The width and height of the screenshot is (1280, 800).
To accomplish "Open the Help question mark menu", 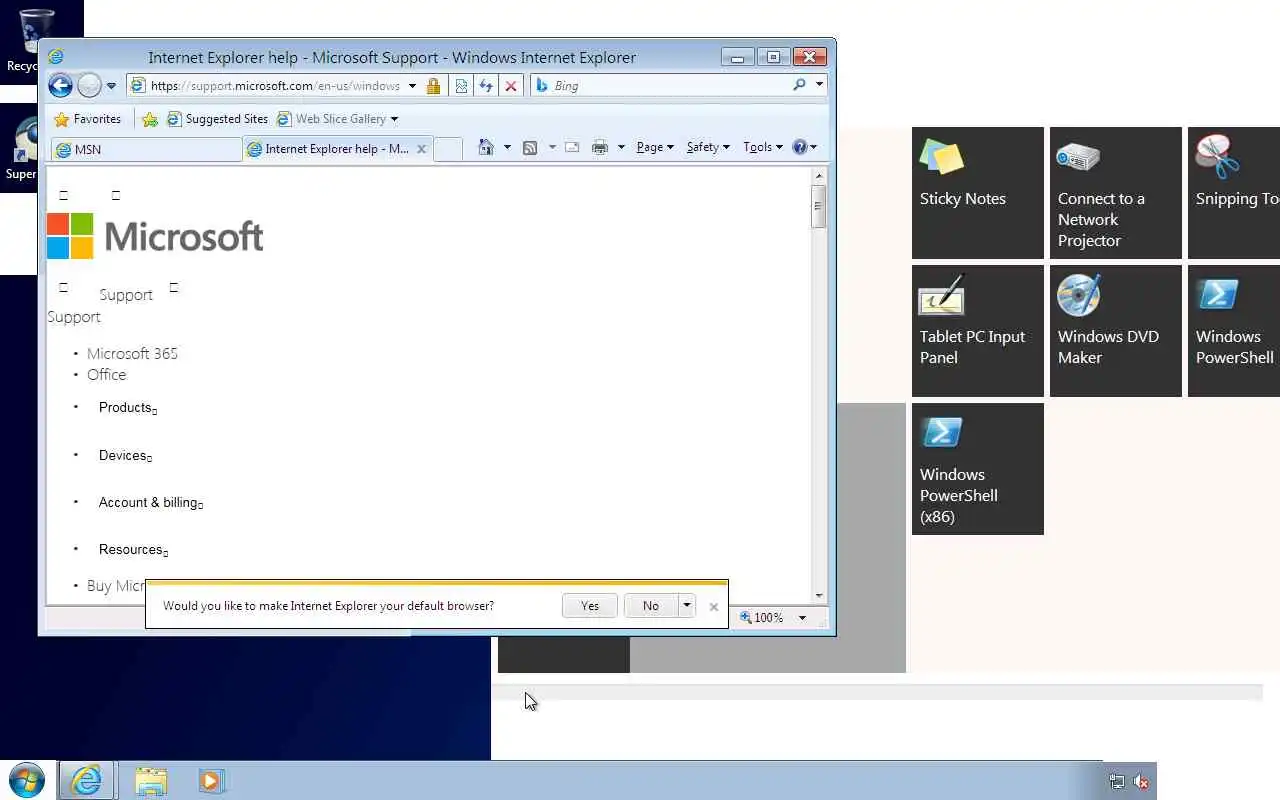I will coord(805,147).
